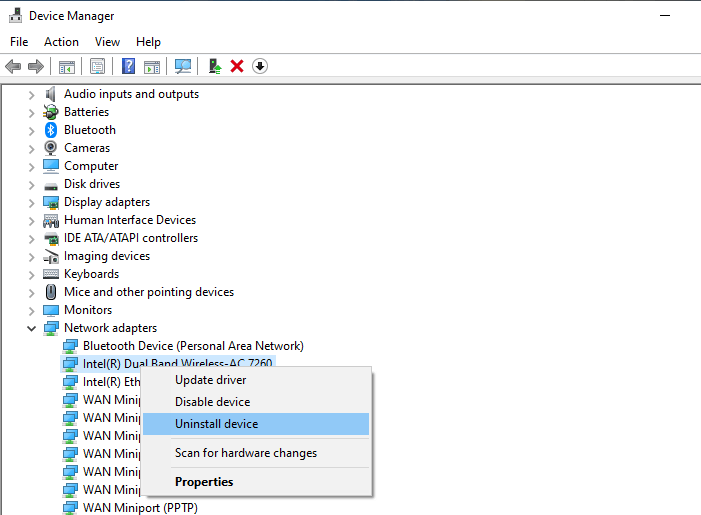
Task: Click the Disable device down-arrow icon
Action: pos(260,66)
